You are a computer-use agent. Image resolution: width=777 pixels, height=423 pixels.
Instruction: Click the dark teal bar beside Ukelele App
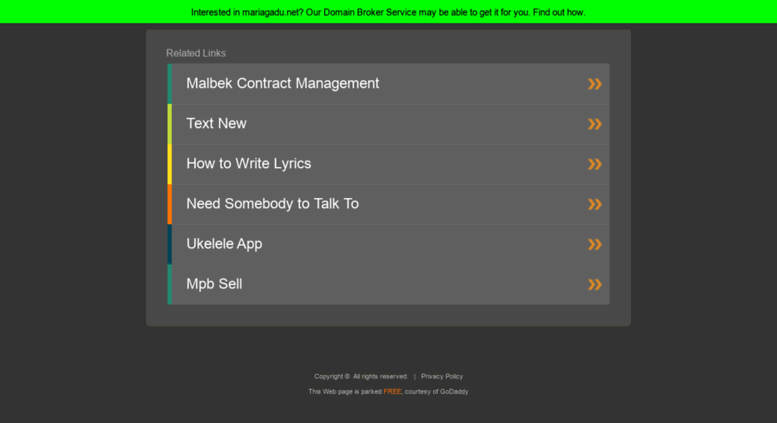tap(169, 244)
